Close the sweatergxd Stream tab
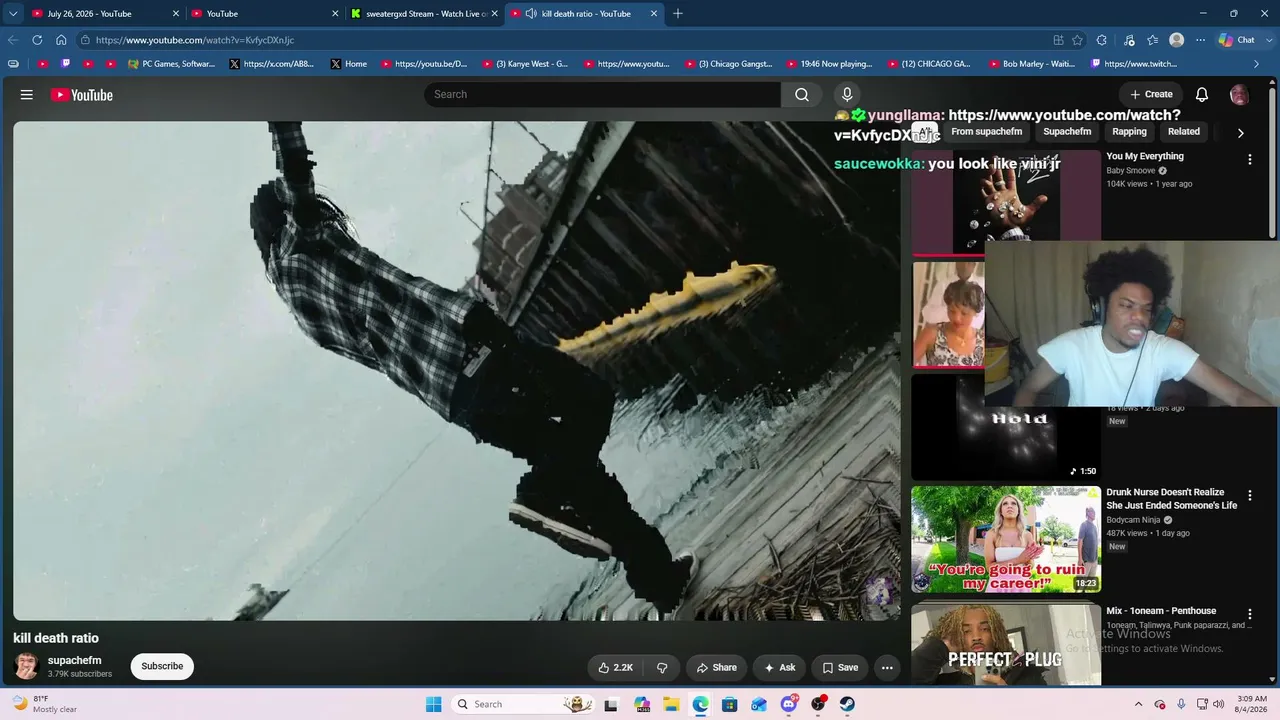Image resolution: width=1280 pixels, height=720 pixels. click(494, 14)
